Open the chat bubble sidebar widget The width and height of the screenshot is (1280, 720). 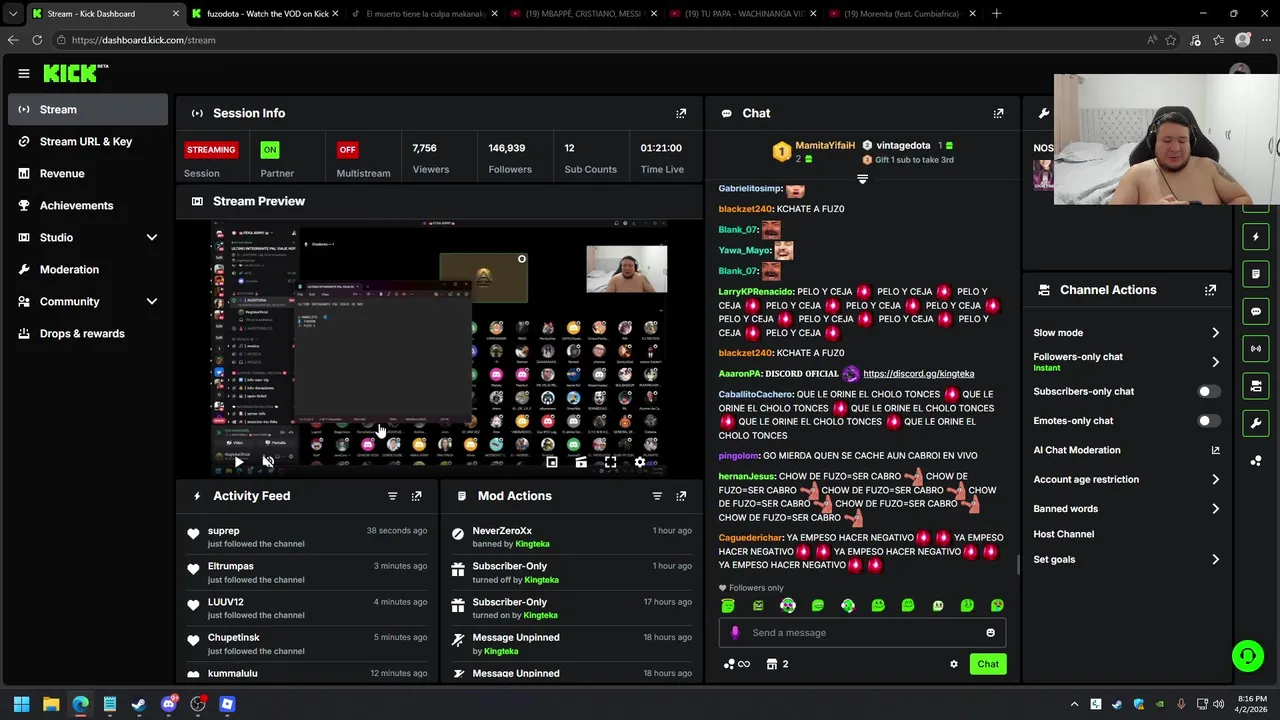coord(1256,311)
